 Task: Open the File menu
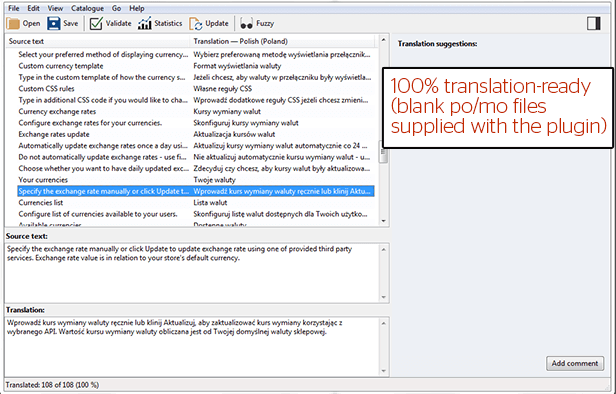click(14, 8)
